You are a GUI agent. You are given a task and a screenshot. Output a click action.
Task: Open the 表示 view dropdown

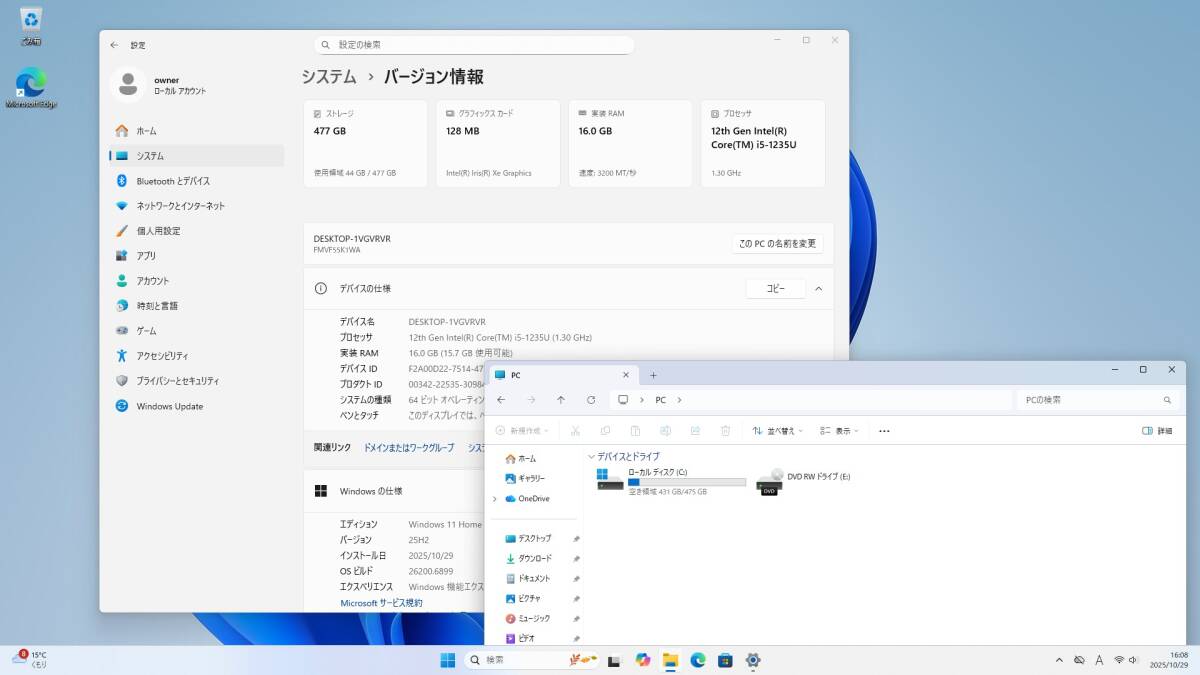840,430
